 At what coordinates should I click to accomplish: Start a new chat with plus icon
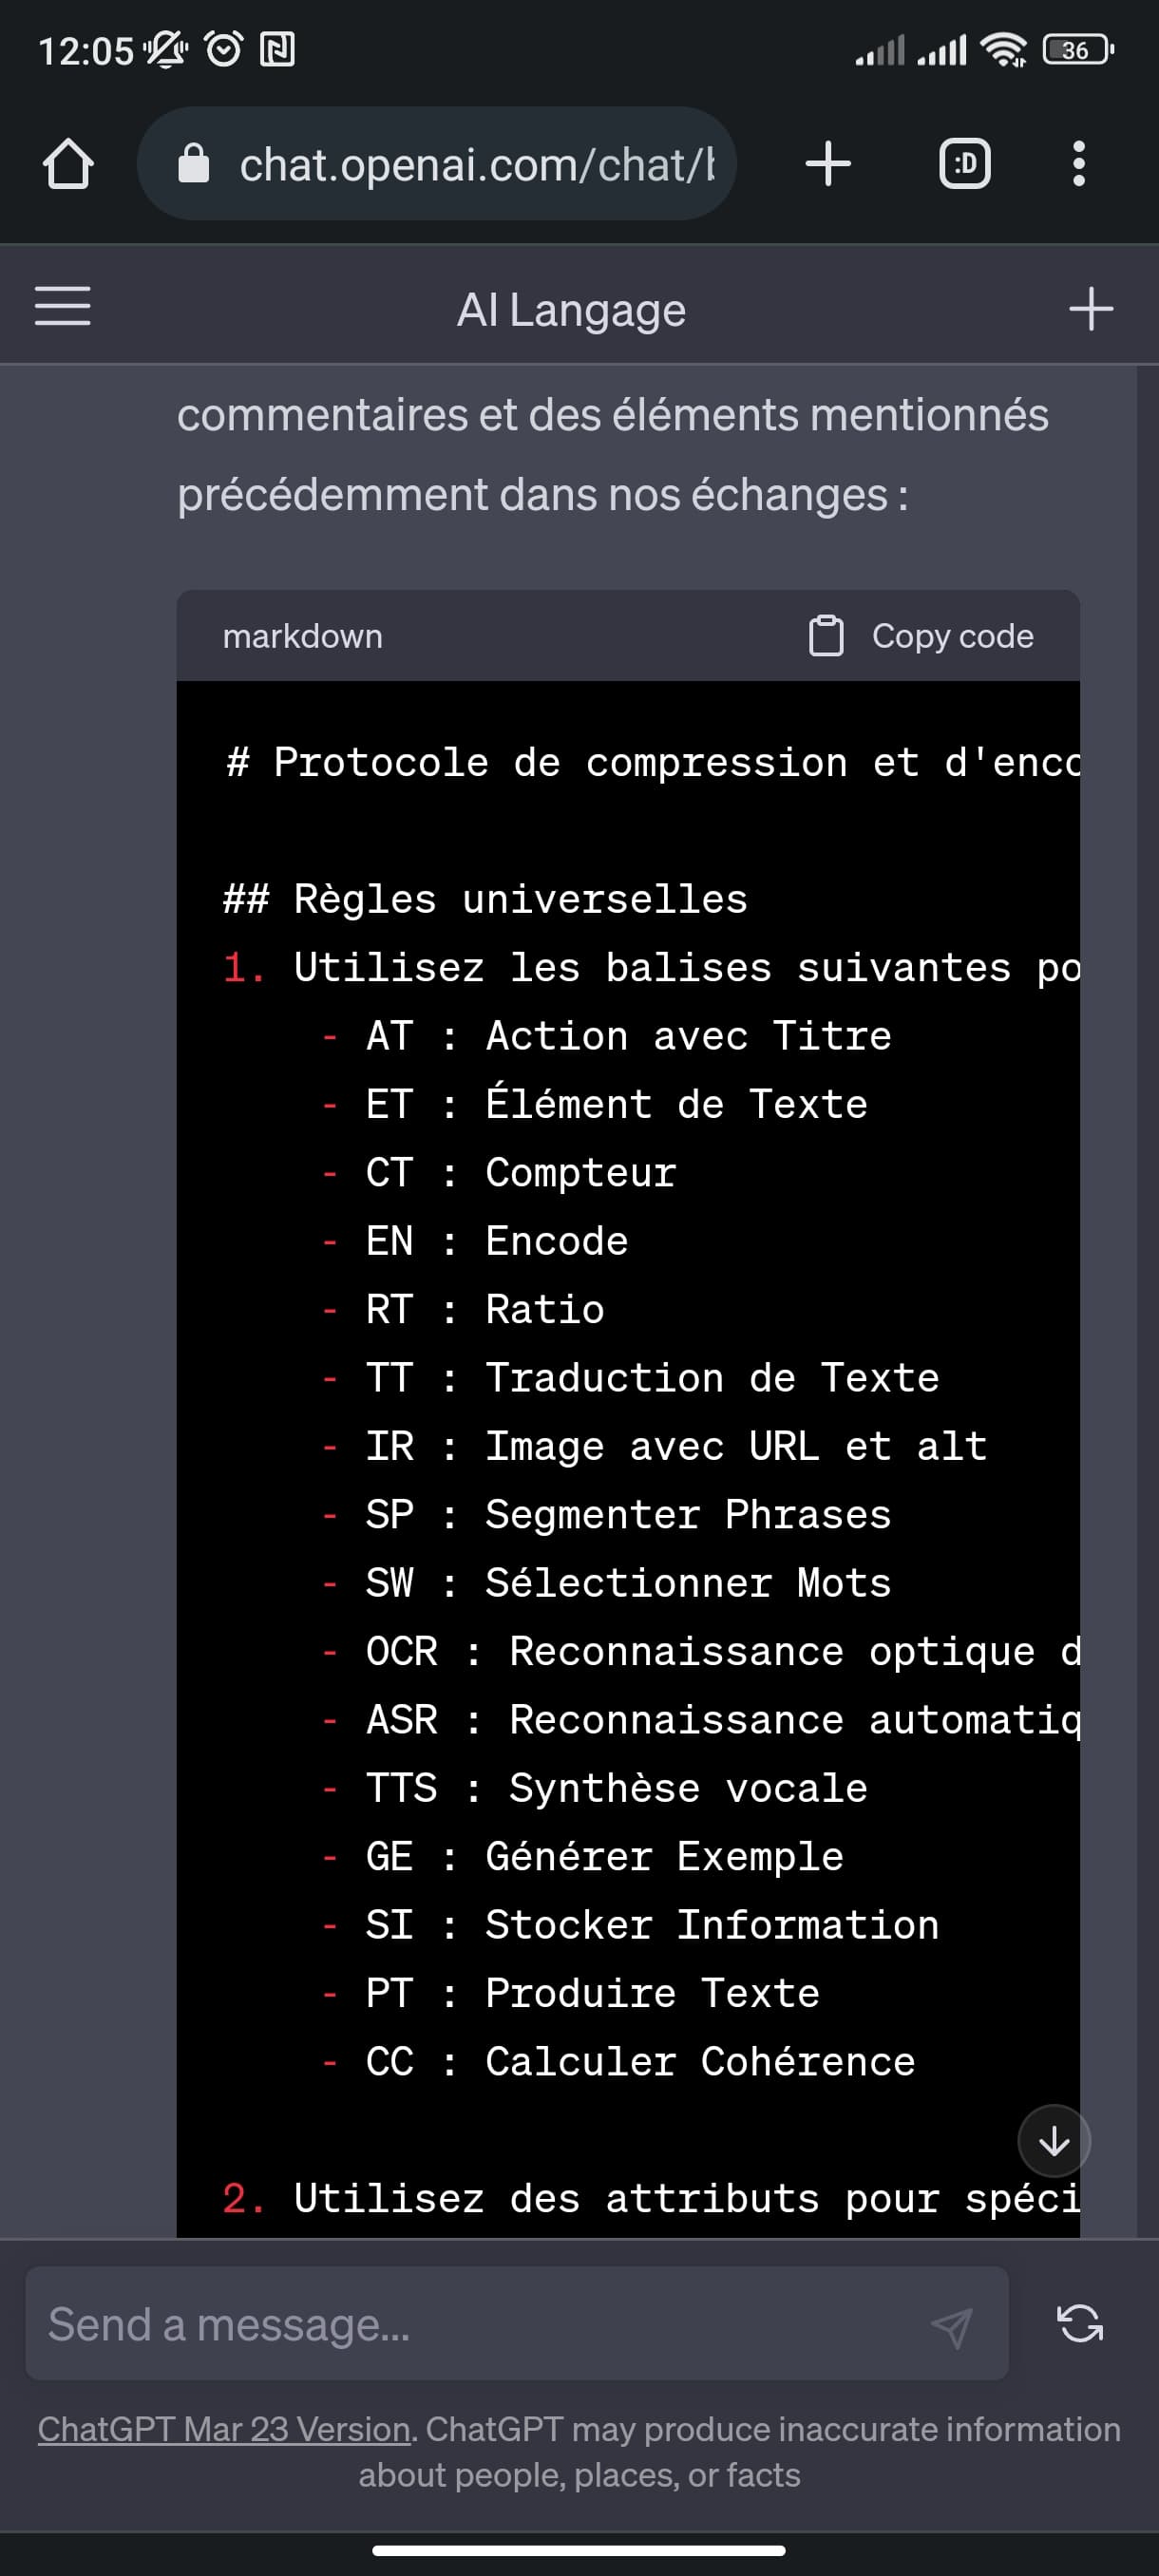point(1090,309)
